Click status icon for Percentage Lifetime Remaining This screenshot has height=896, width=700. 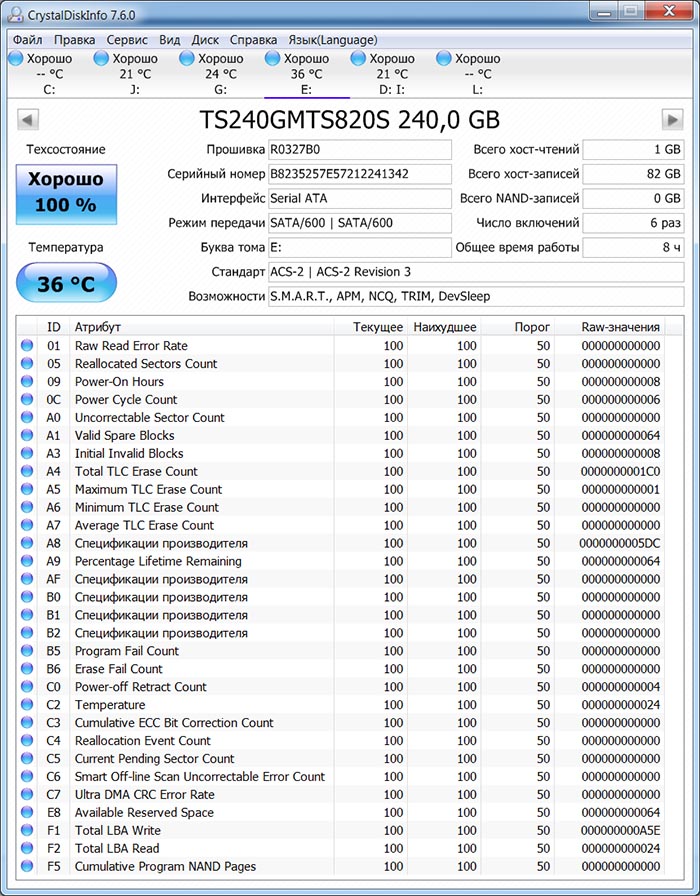pyautogui.click(x=27, y=561)
